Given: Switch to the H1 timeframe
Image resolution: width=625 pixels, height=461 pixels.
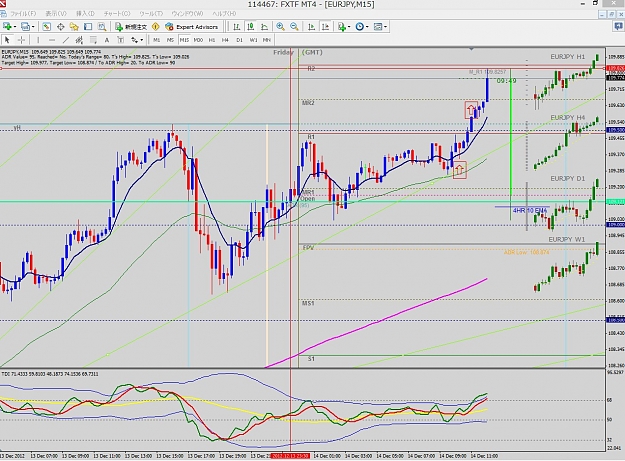Looking at the screenshot, I should pyautogui.click(x=212, y=40).
